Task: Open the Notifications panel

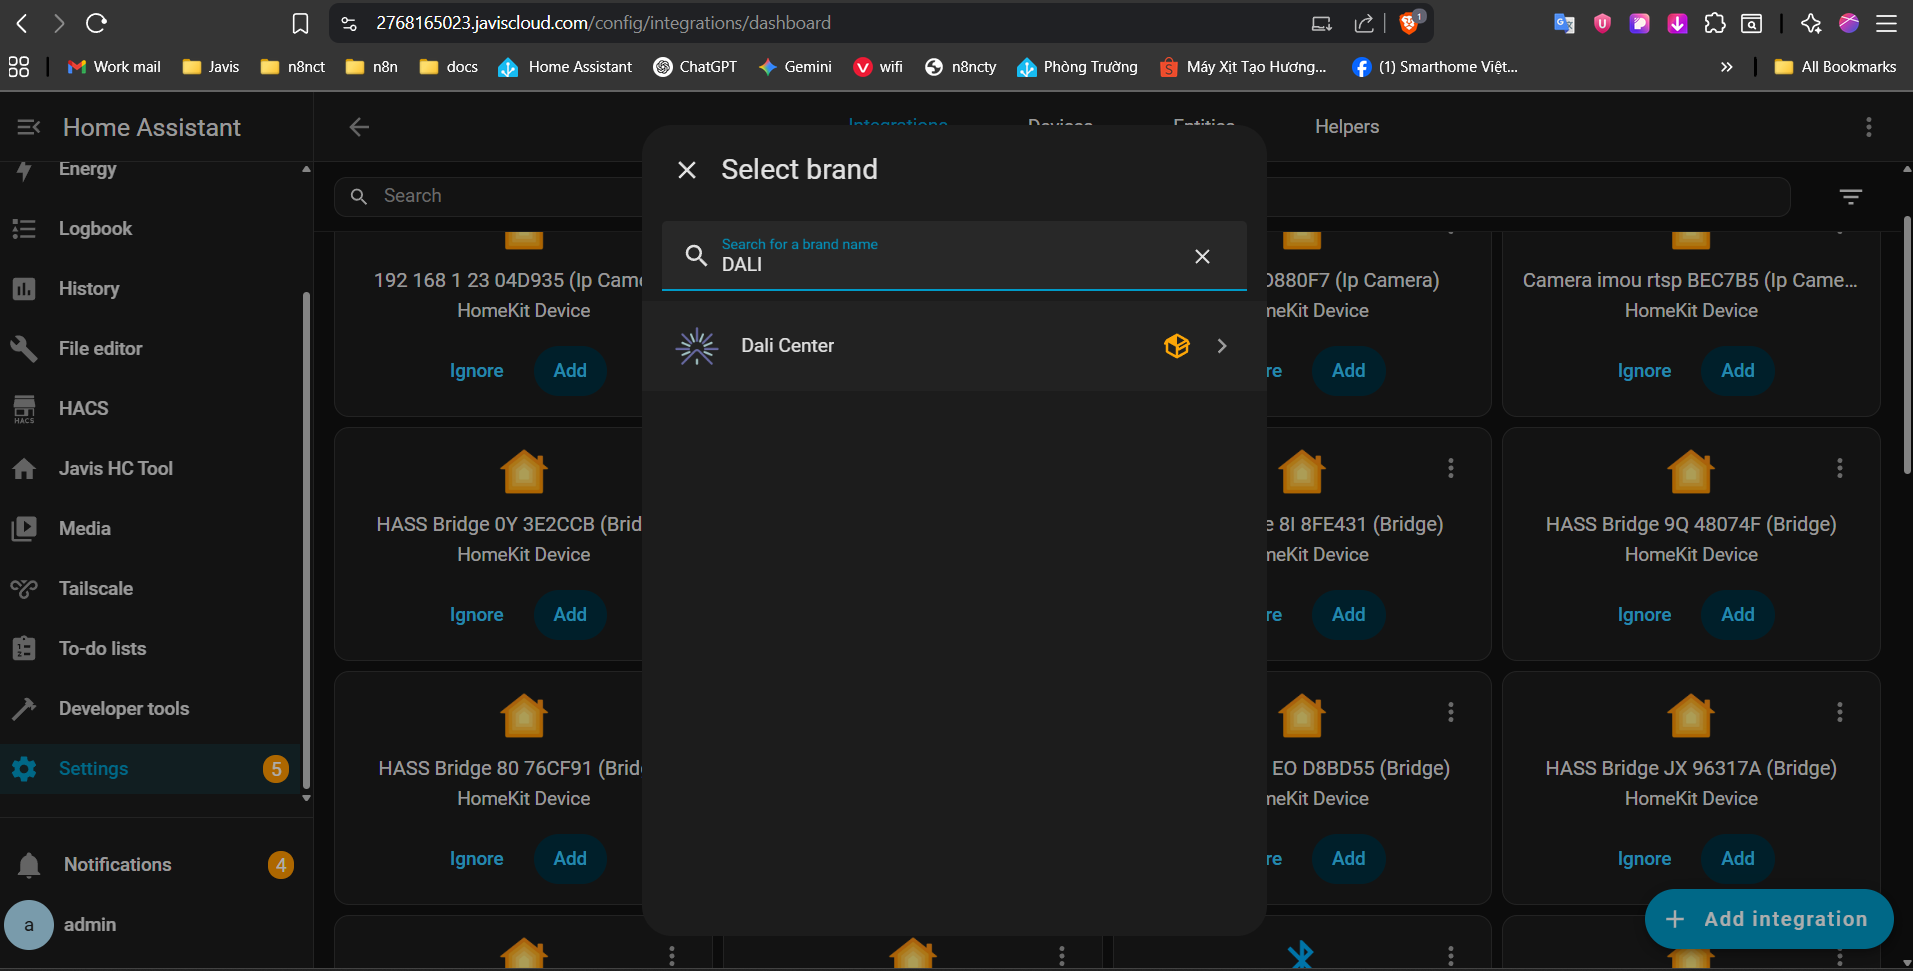Action: pos(117,864)
